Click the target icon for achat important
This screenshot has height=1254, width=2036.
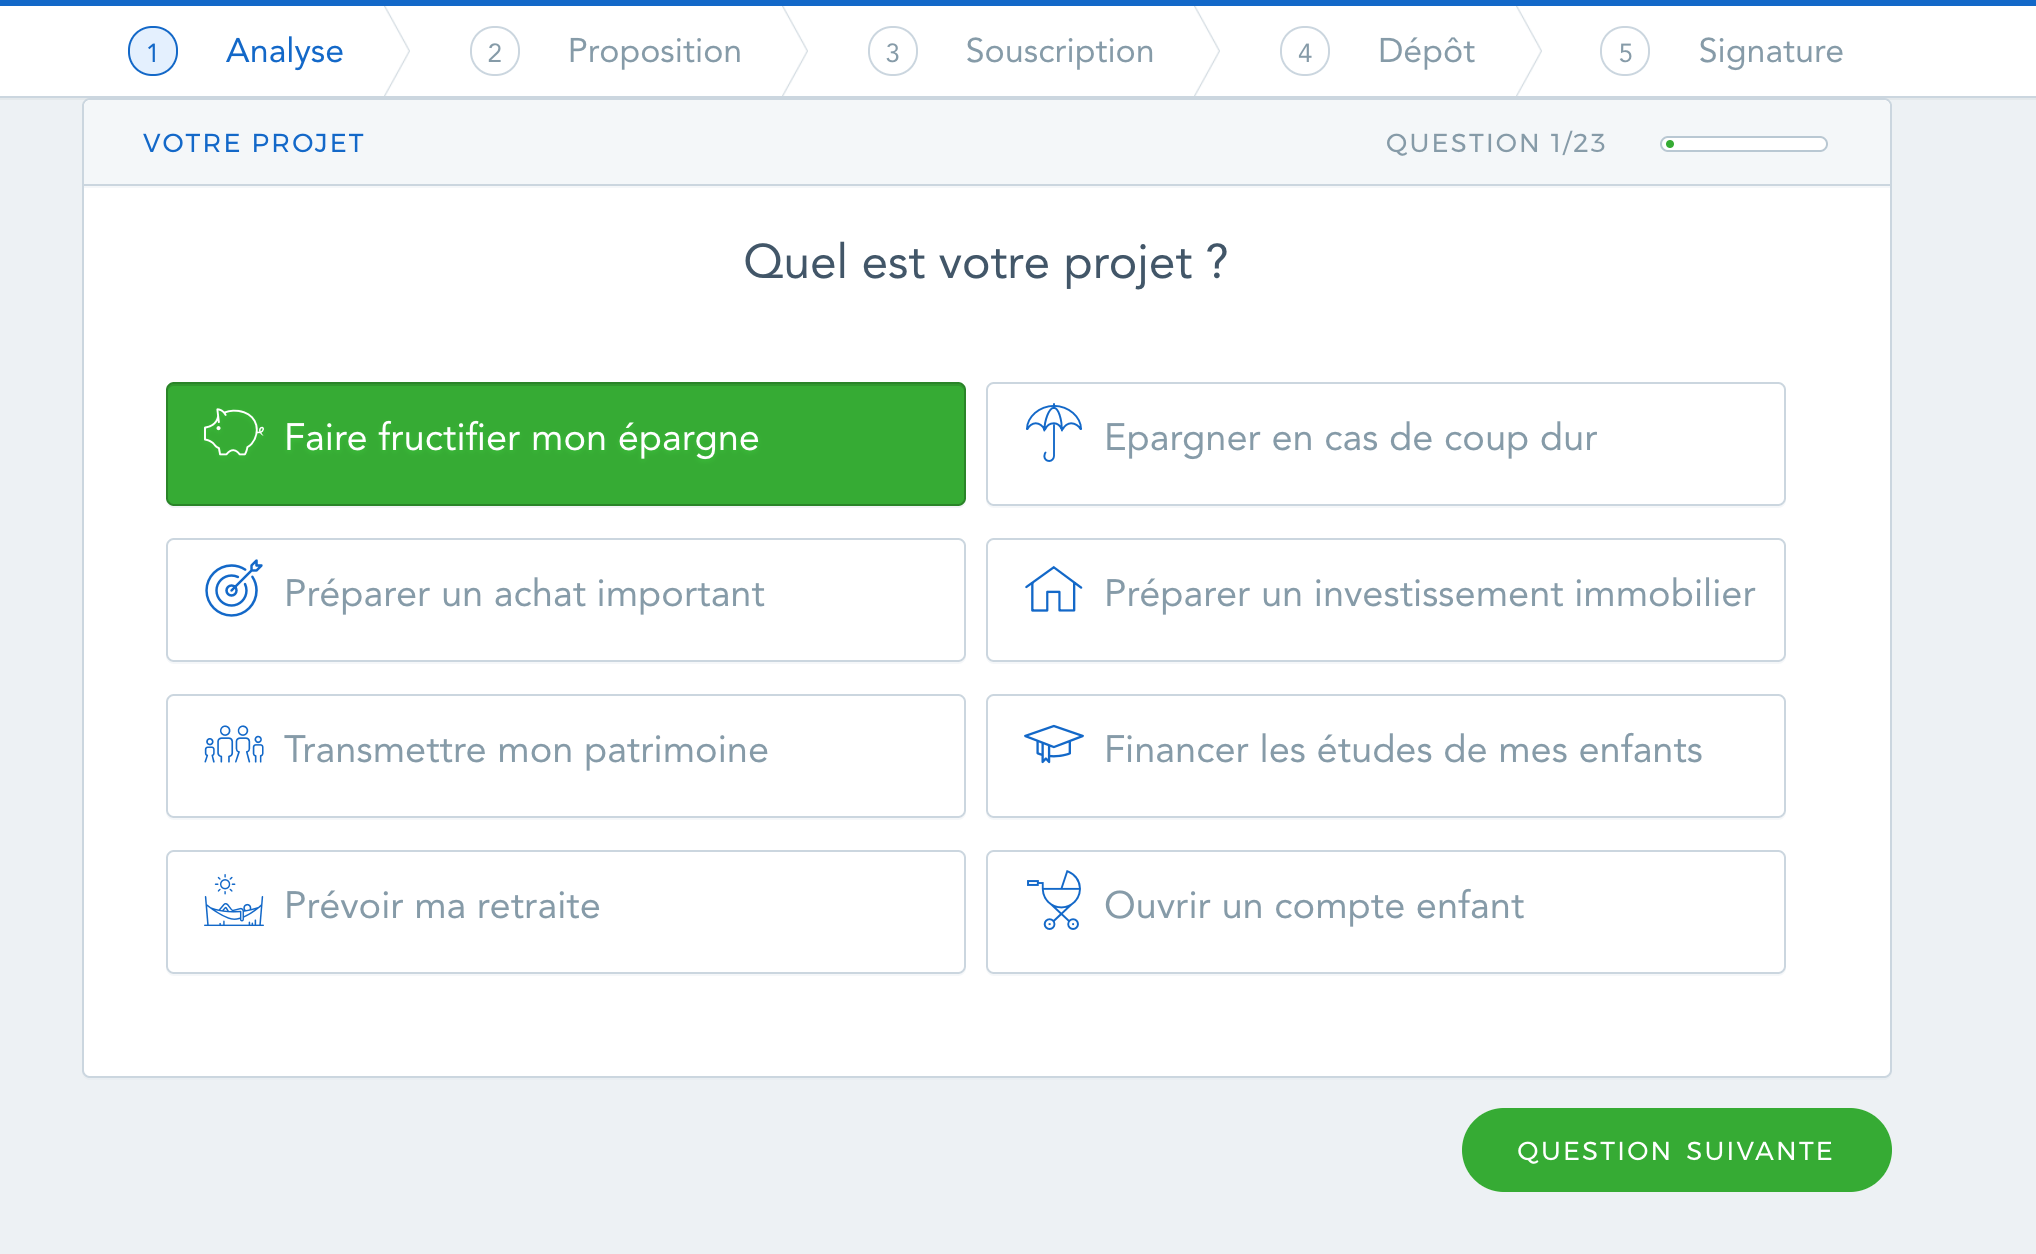pyautogui.click(x=233, y=588)
